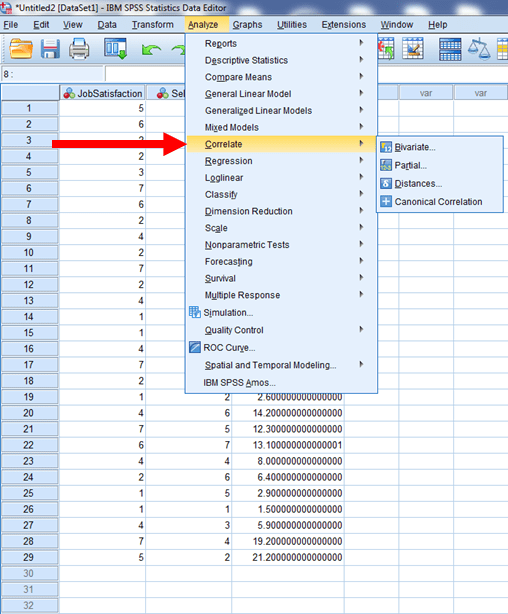The width and height of the screenshot is (508, 614).
Task: Choose ROC Curve... menu entry
Action: tap(281, 348)
